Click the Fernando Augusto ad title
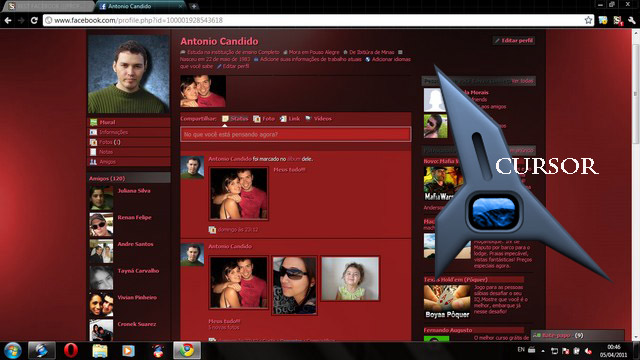This screenshot has width=640, height=360. click(x=448, y=330)
